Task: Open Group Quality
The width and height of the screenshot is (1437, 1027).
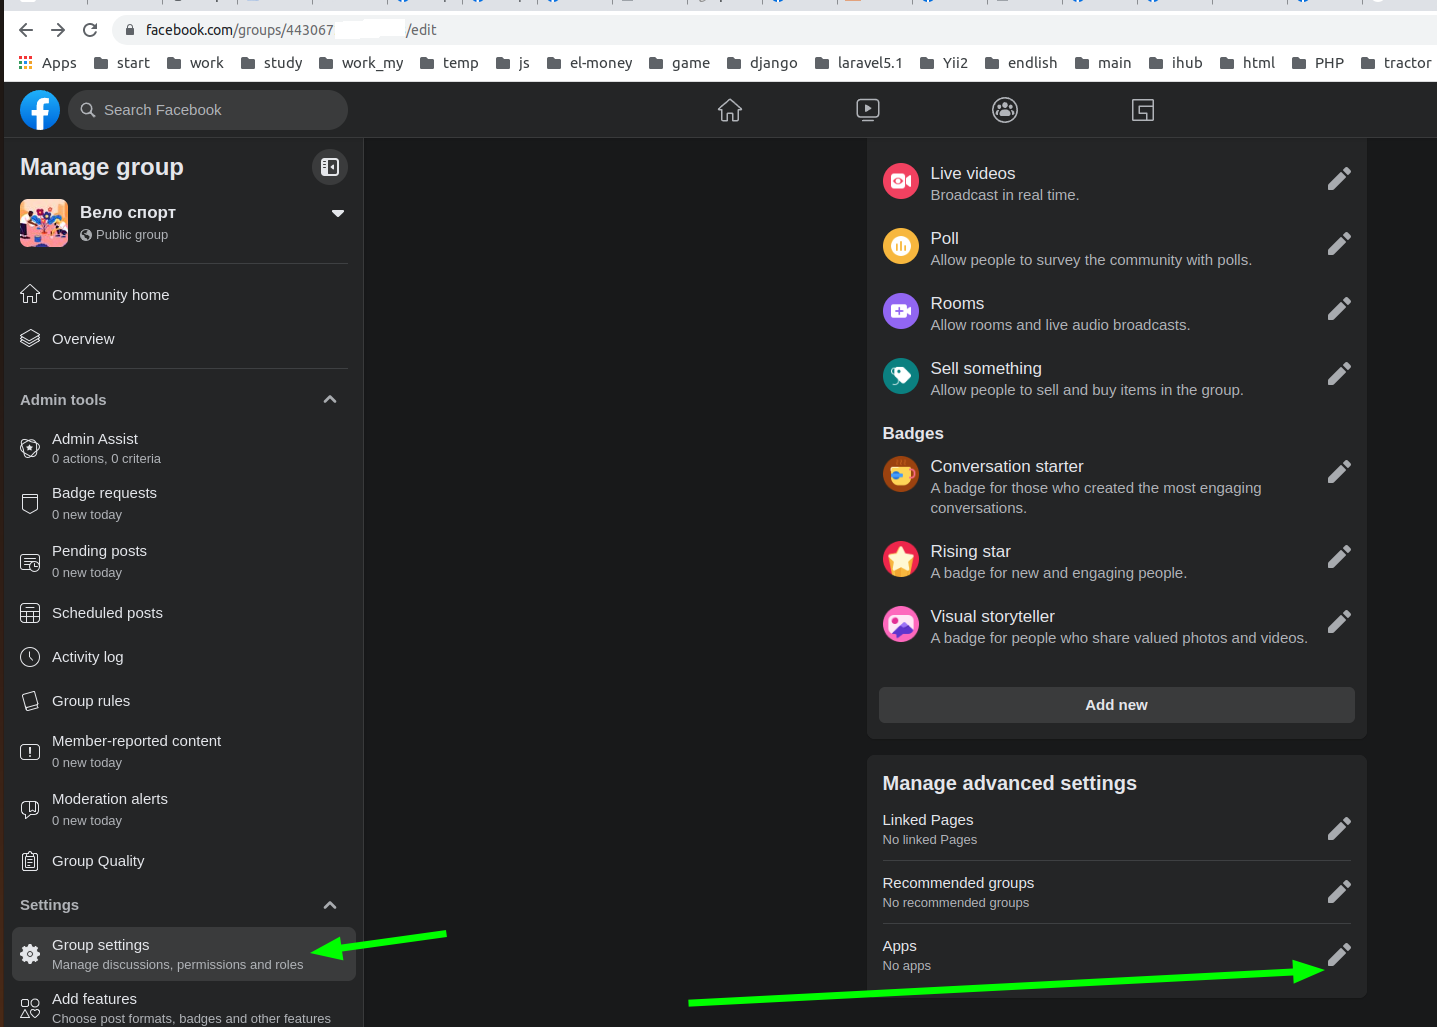Action: pos(184,861)
